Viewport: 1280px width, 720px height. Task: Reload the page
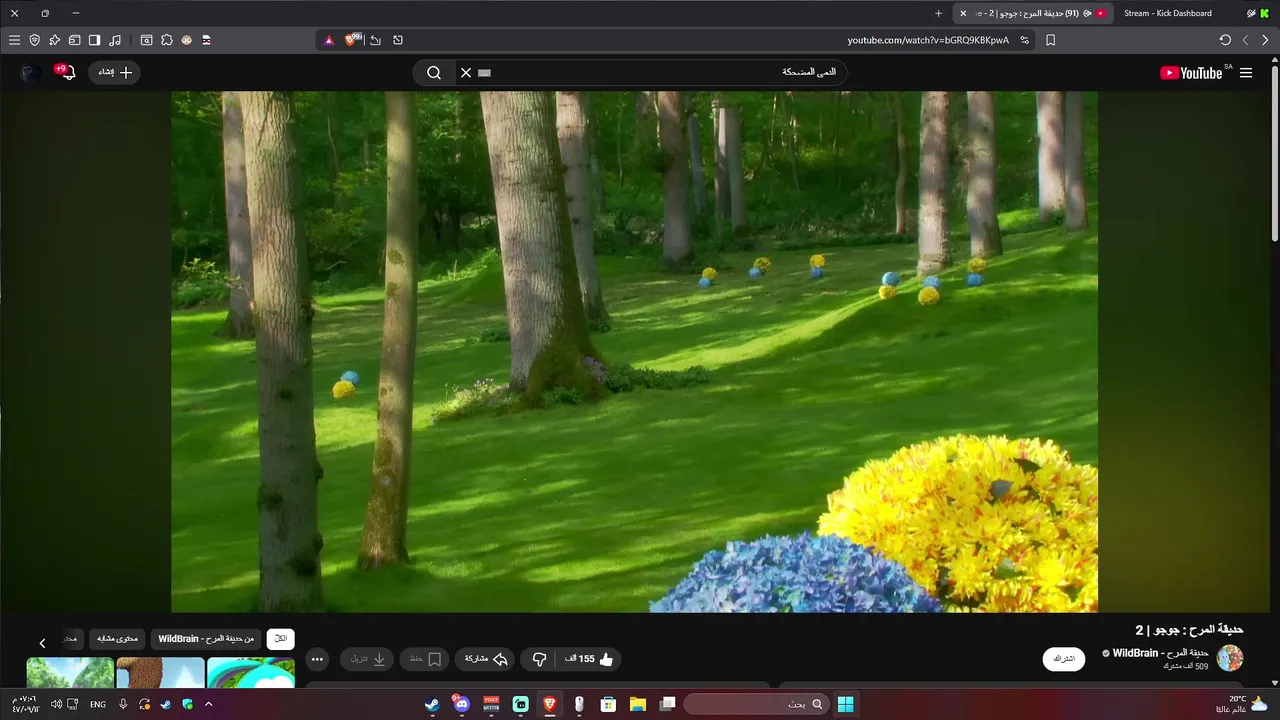coord(1225,40)
